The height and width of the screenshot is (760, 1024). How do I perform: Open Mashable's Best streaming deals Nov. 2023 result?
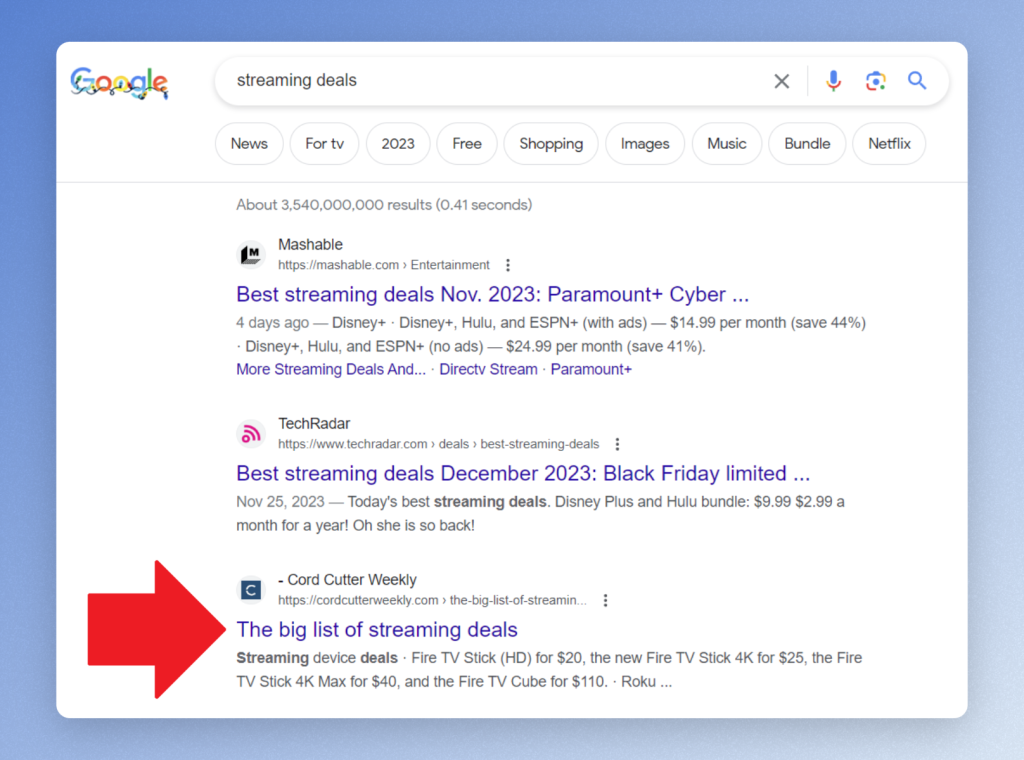(x=492, y=295)
